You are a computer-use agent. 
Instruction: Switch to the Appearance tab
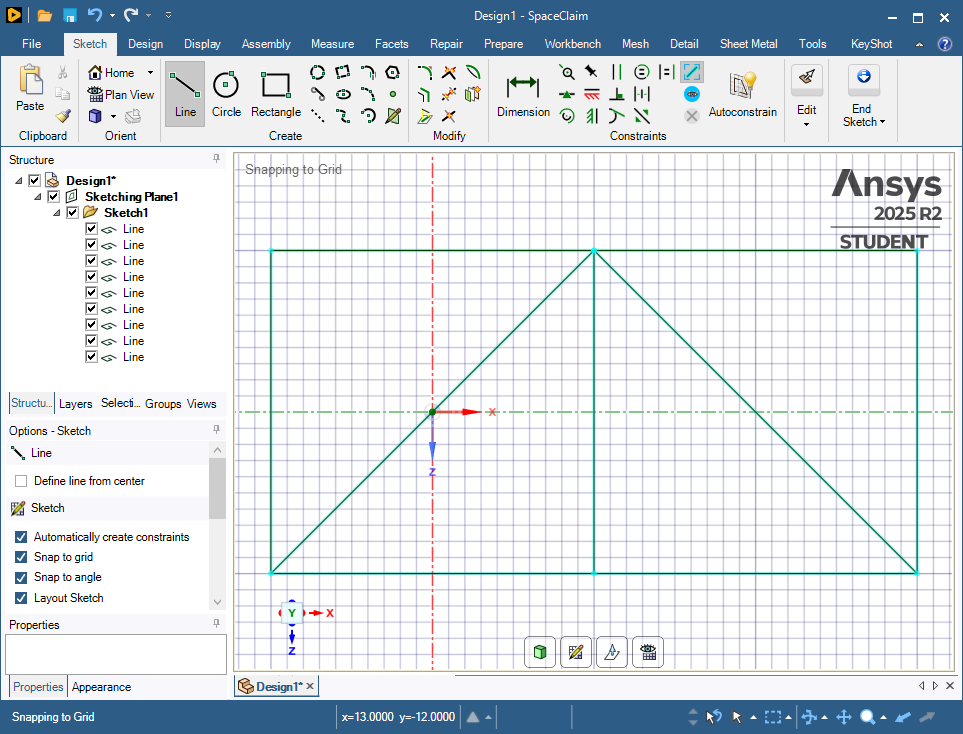(x=101, y=687)
